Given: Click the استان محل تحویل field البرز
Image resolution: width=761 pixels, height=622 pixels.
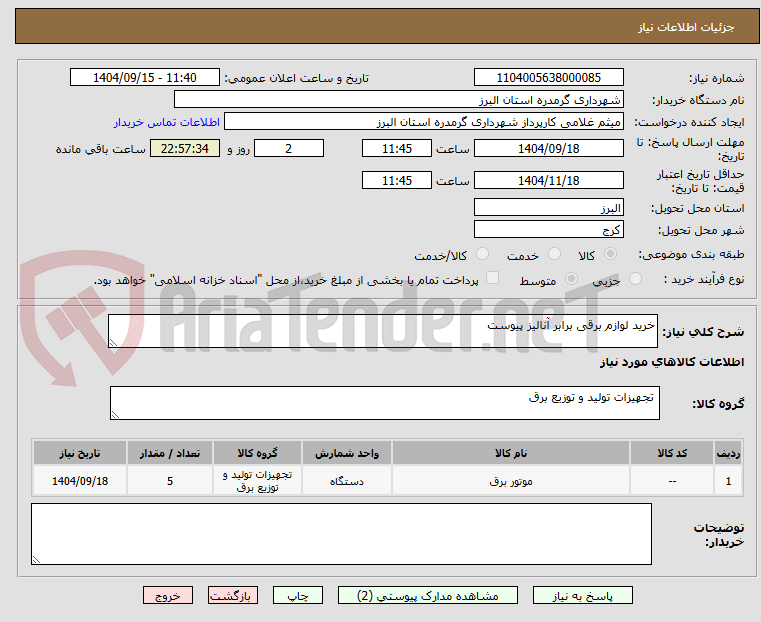Looking at the screenshot, I should 548,208.
